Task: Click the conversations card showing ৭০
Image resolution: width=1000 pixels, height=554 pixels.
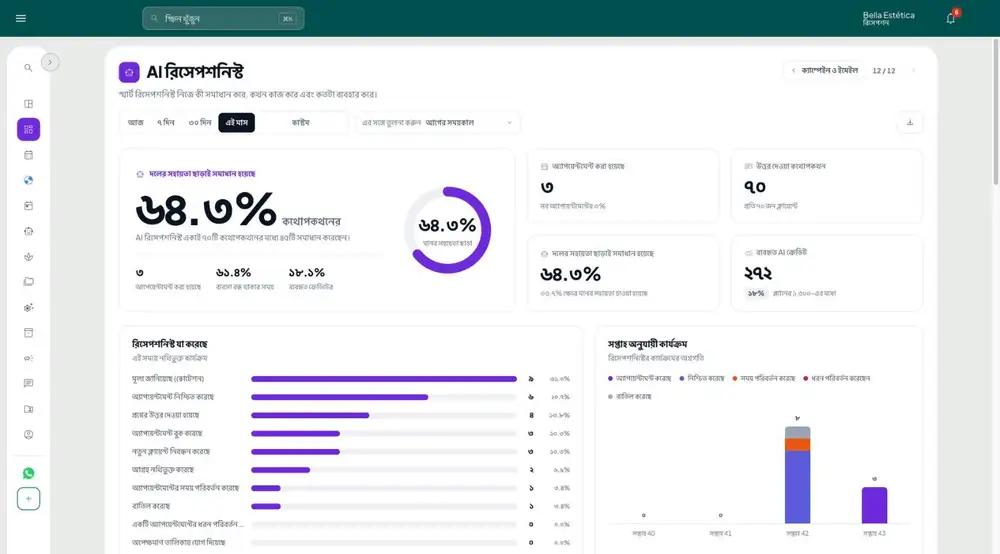Action: click(x=827, y=186)
